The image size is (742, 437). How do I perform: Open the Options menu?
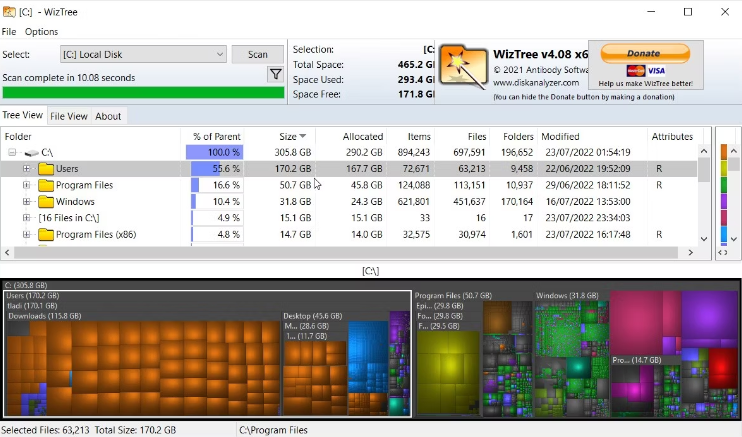(x=42, y=32)
